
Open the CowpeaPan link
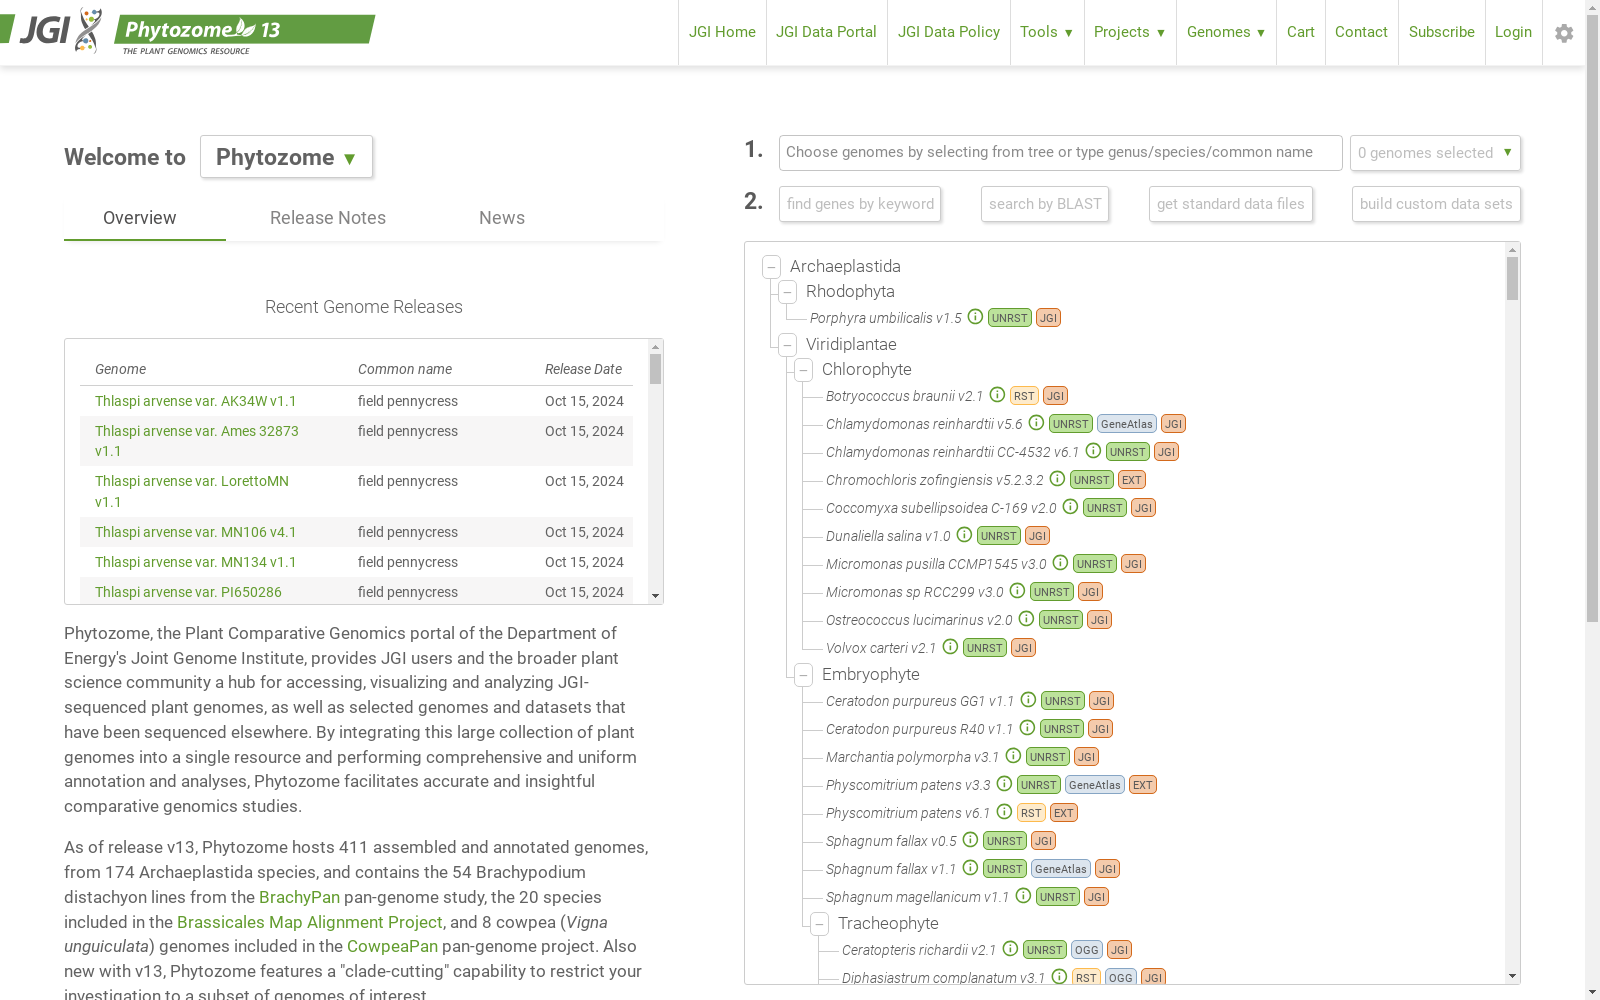[392, 946]
